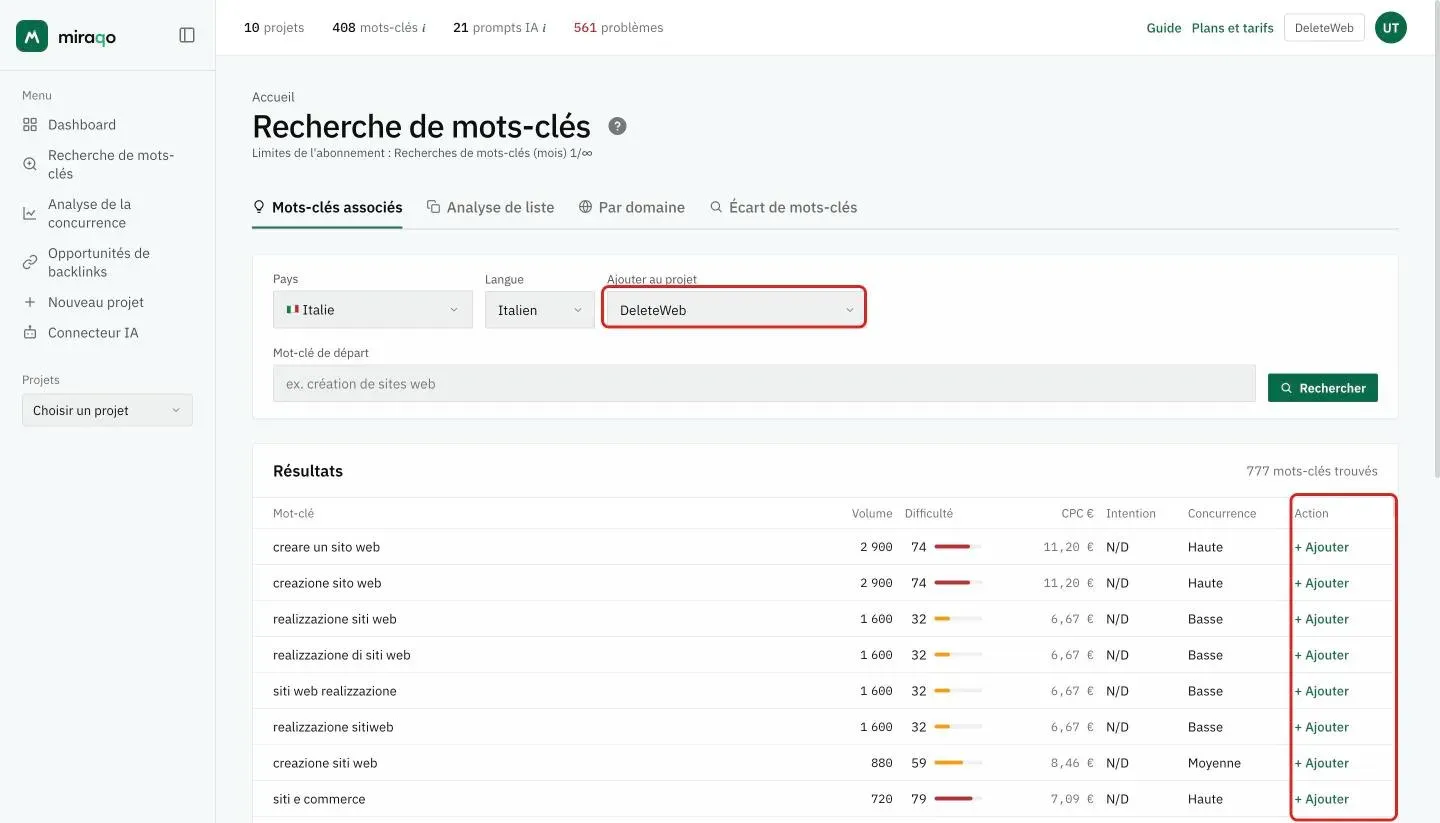The width and height of the screenshot is (1440, 823).
Task: Add keyword creare un sito web
Action: point(1321,547)
